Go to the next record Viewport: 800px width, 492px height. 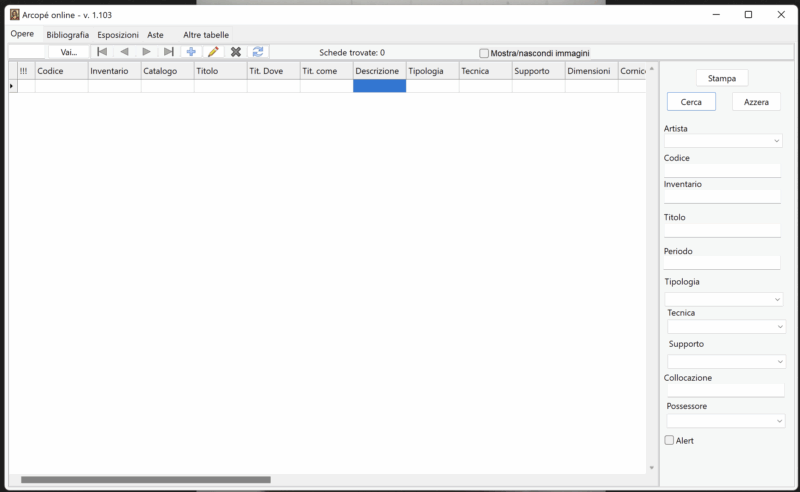pos(146,52)
